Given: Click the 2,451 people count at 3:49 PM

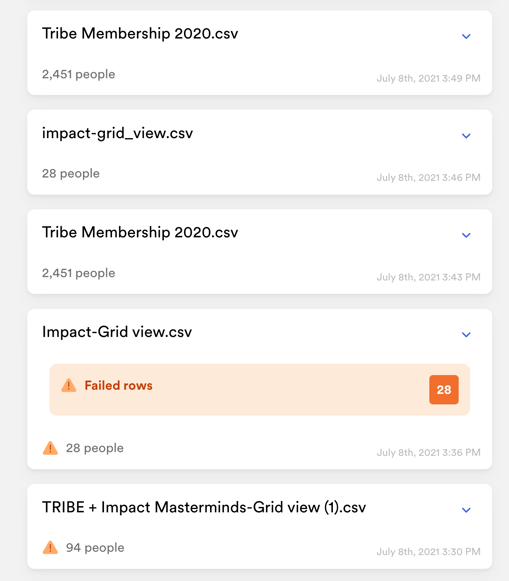Looking at the screenshot, I should click(x=79, y=74).
